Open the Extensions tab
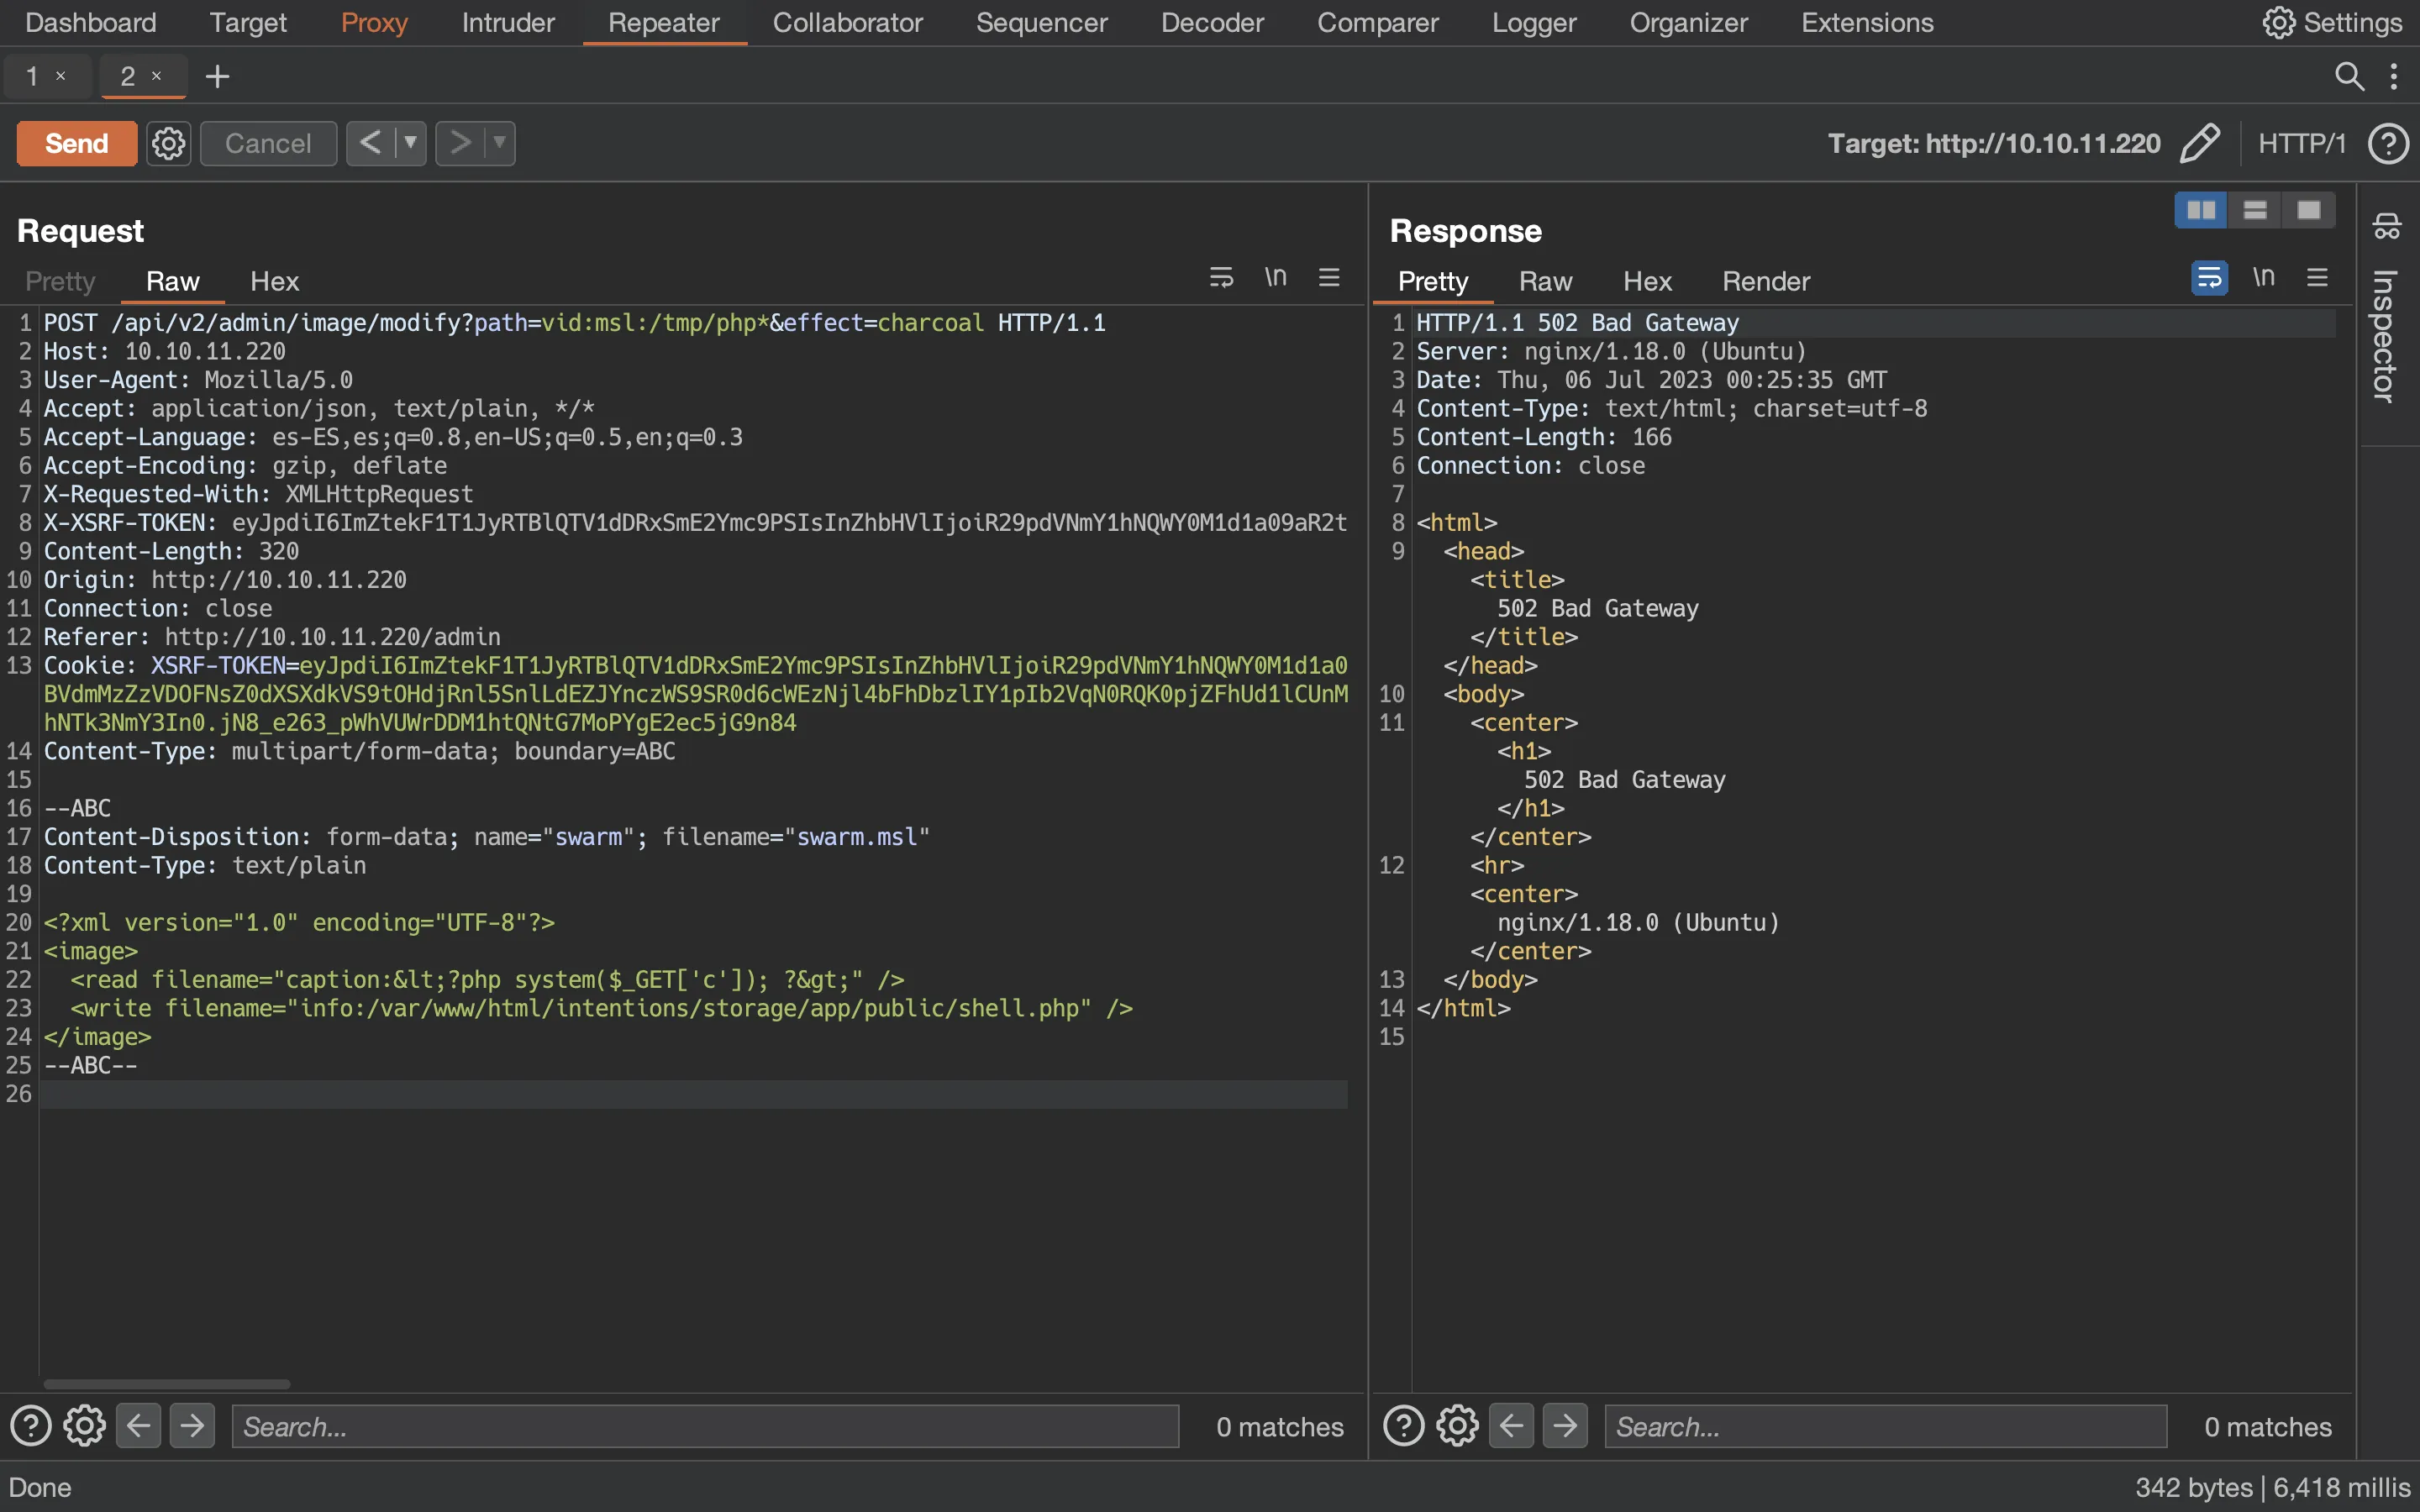Image resolution: width=2420 pixels, height=1512 pixels. click(x=1867, y=22)
